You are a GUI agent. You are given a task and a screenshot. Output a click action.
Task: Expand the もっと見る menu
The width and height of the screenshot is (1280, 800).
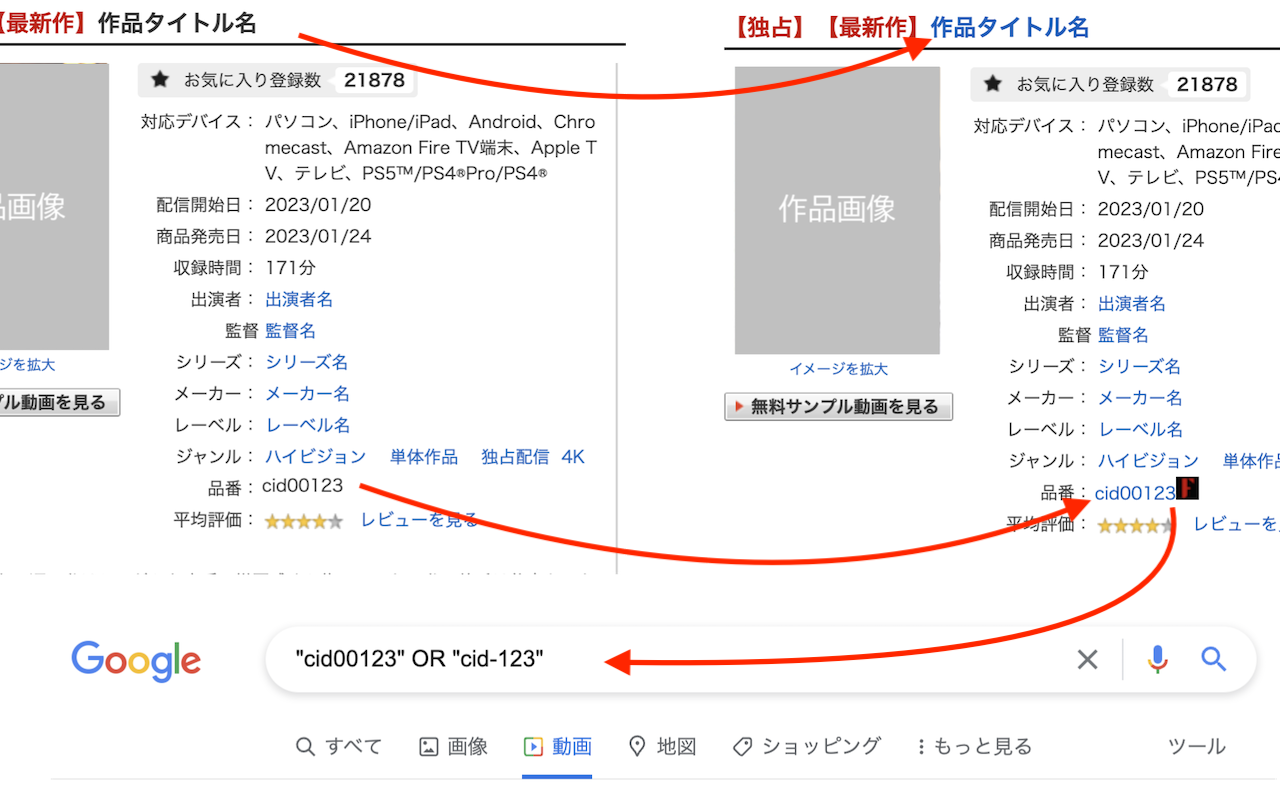974,746
